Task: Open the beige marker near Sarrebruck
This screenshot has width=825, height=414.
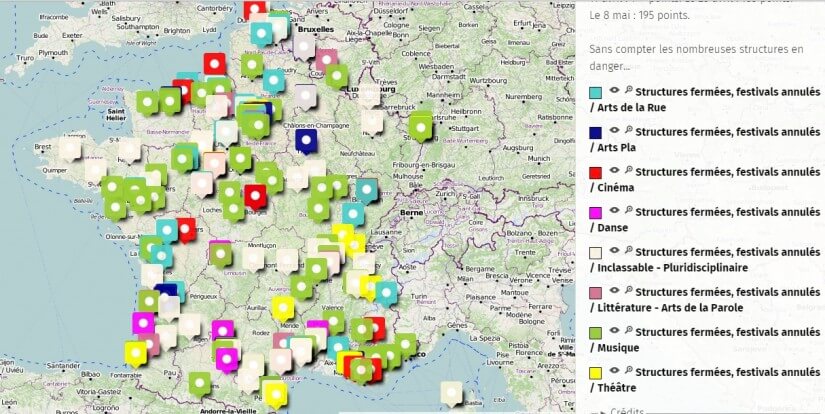Action: pos(373,122)
